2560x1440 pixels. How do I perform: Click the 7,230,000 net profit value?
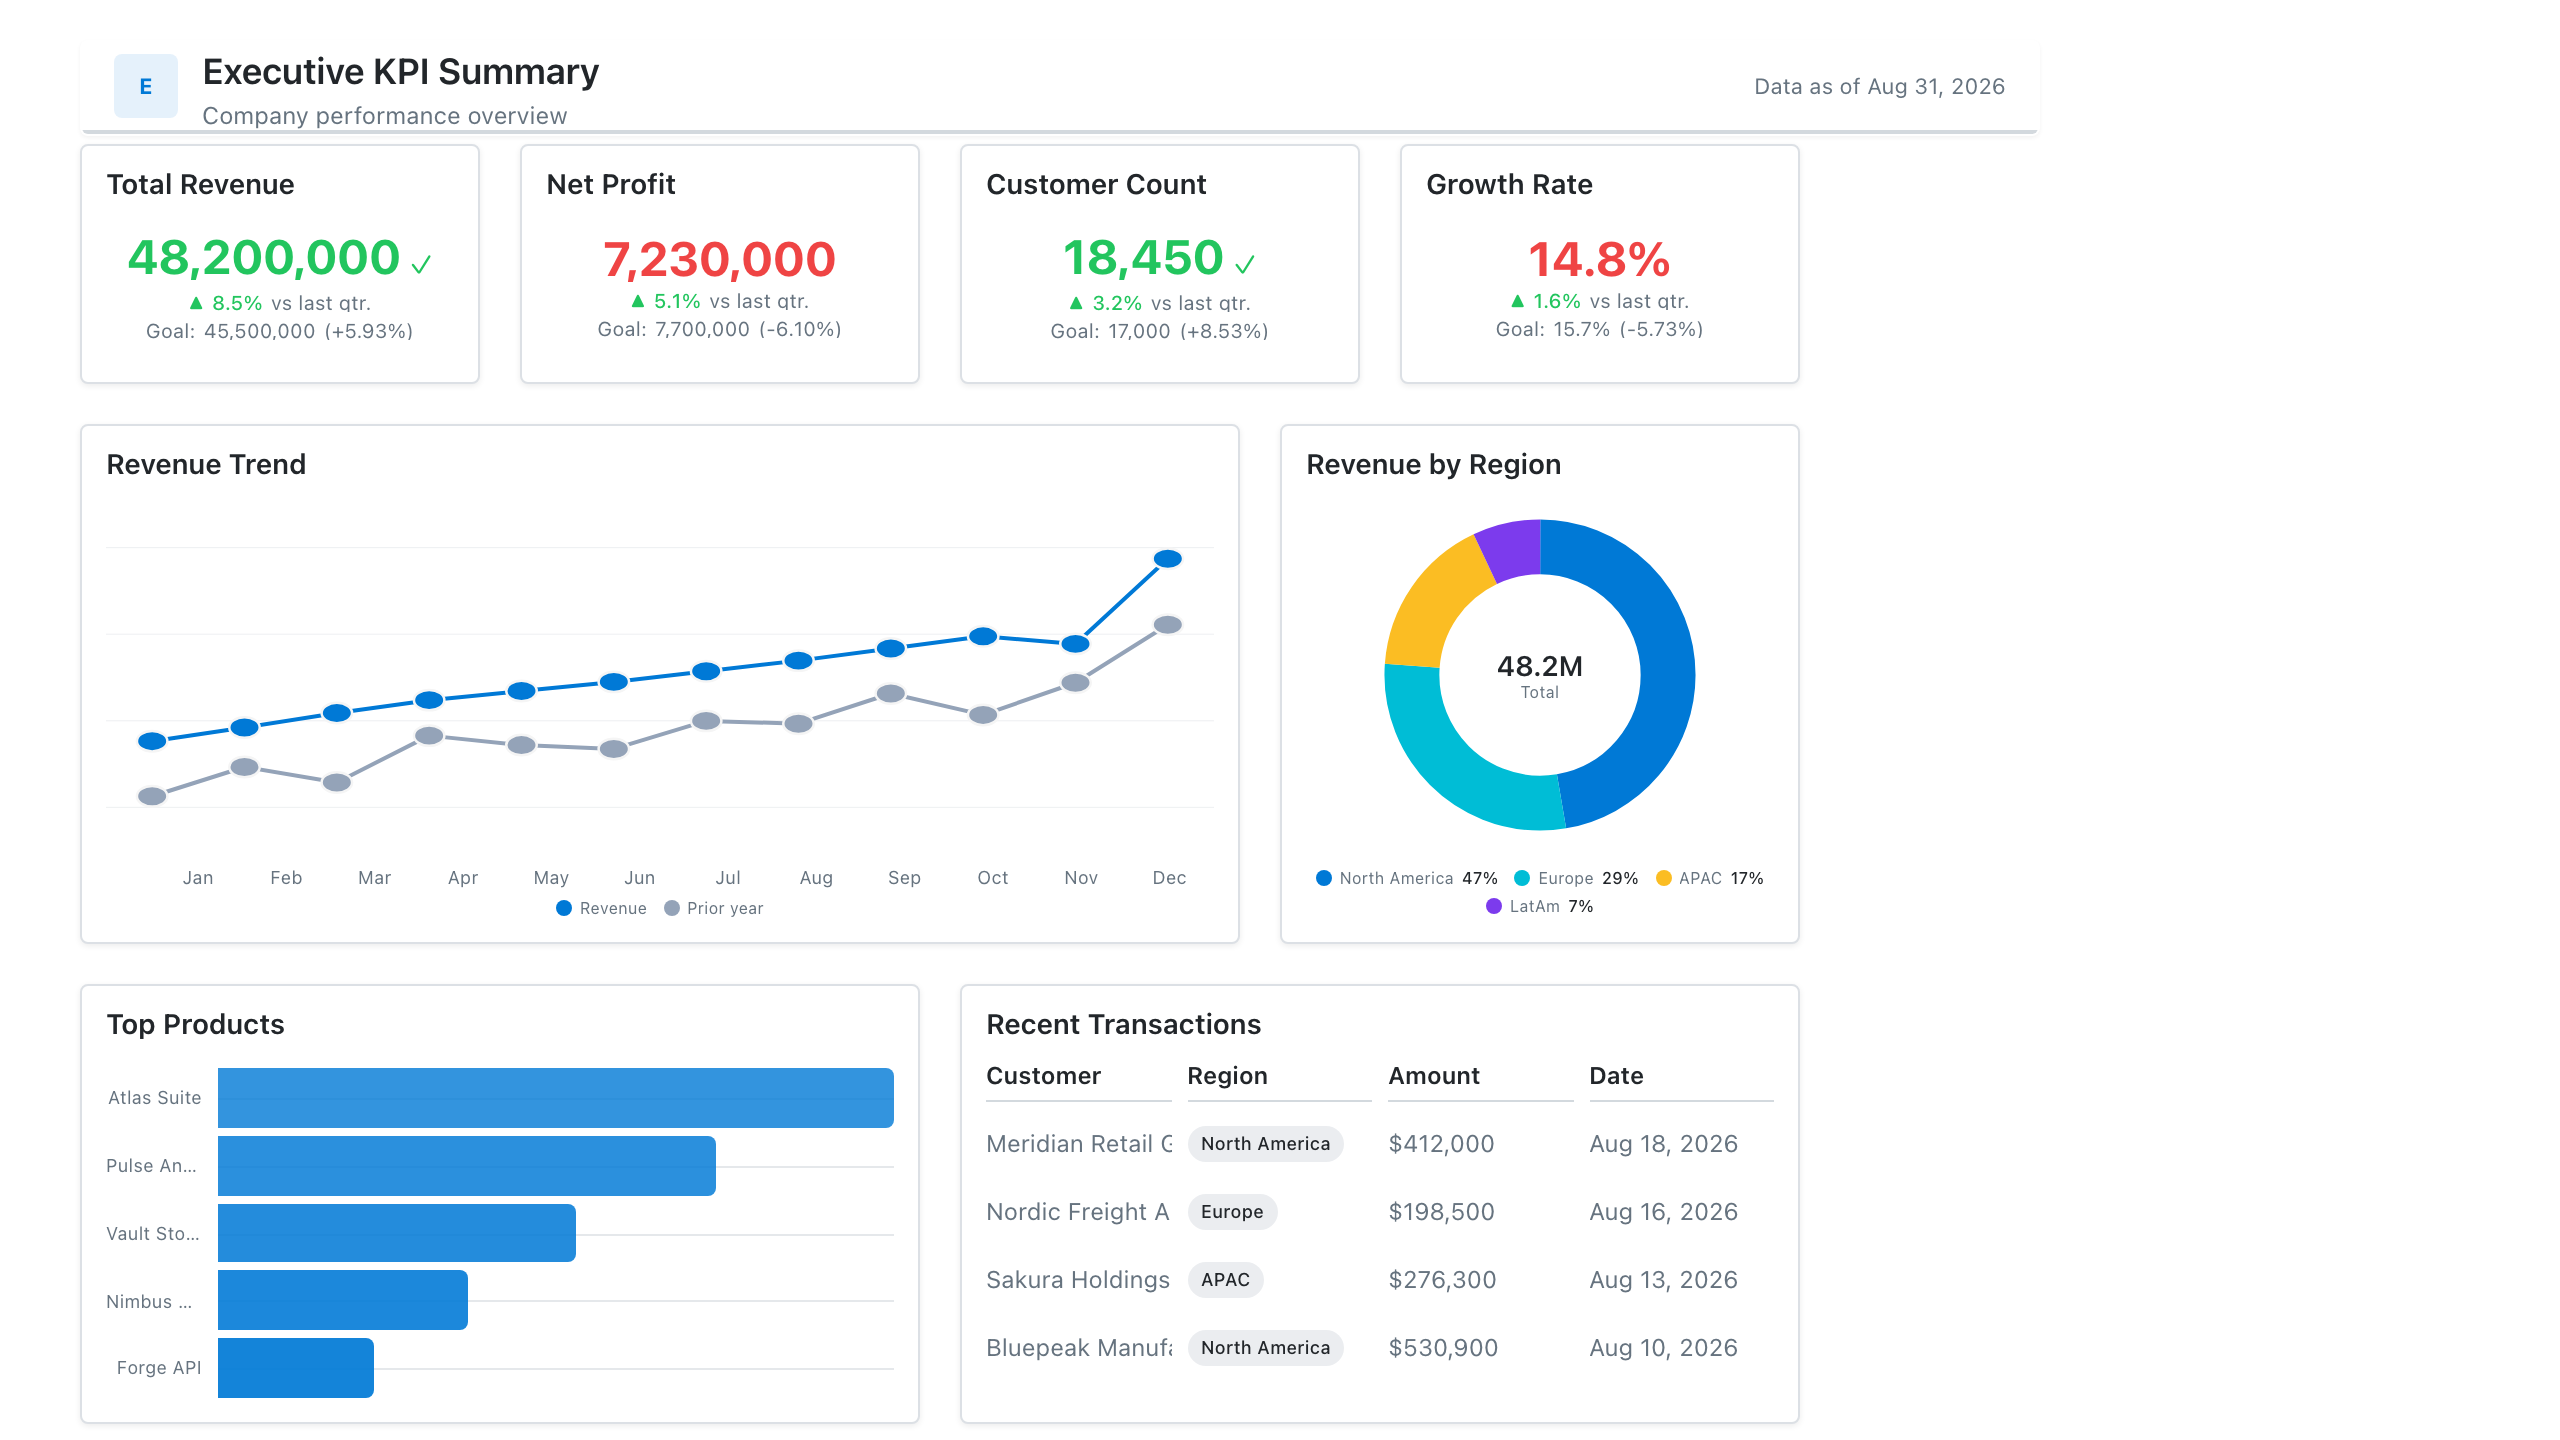tap(719, 260)
